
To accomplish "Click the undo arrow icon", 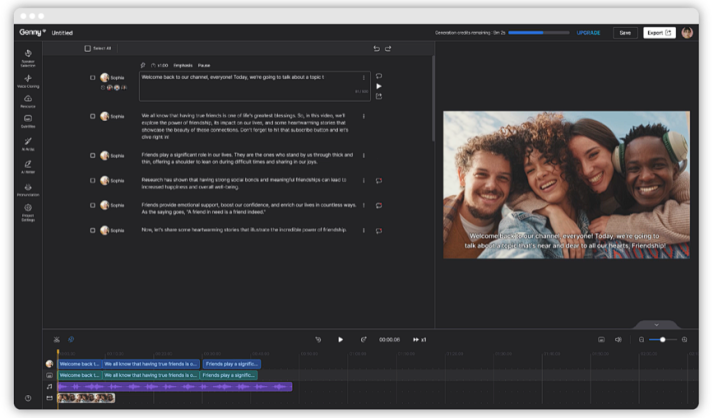I will coord(376,48).
